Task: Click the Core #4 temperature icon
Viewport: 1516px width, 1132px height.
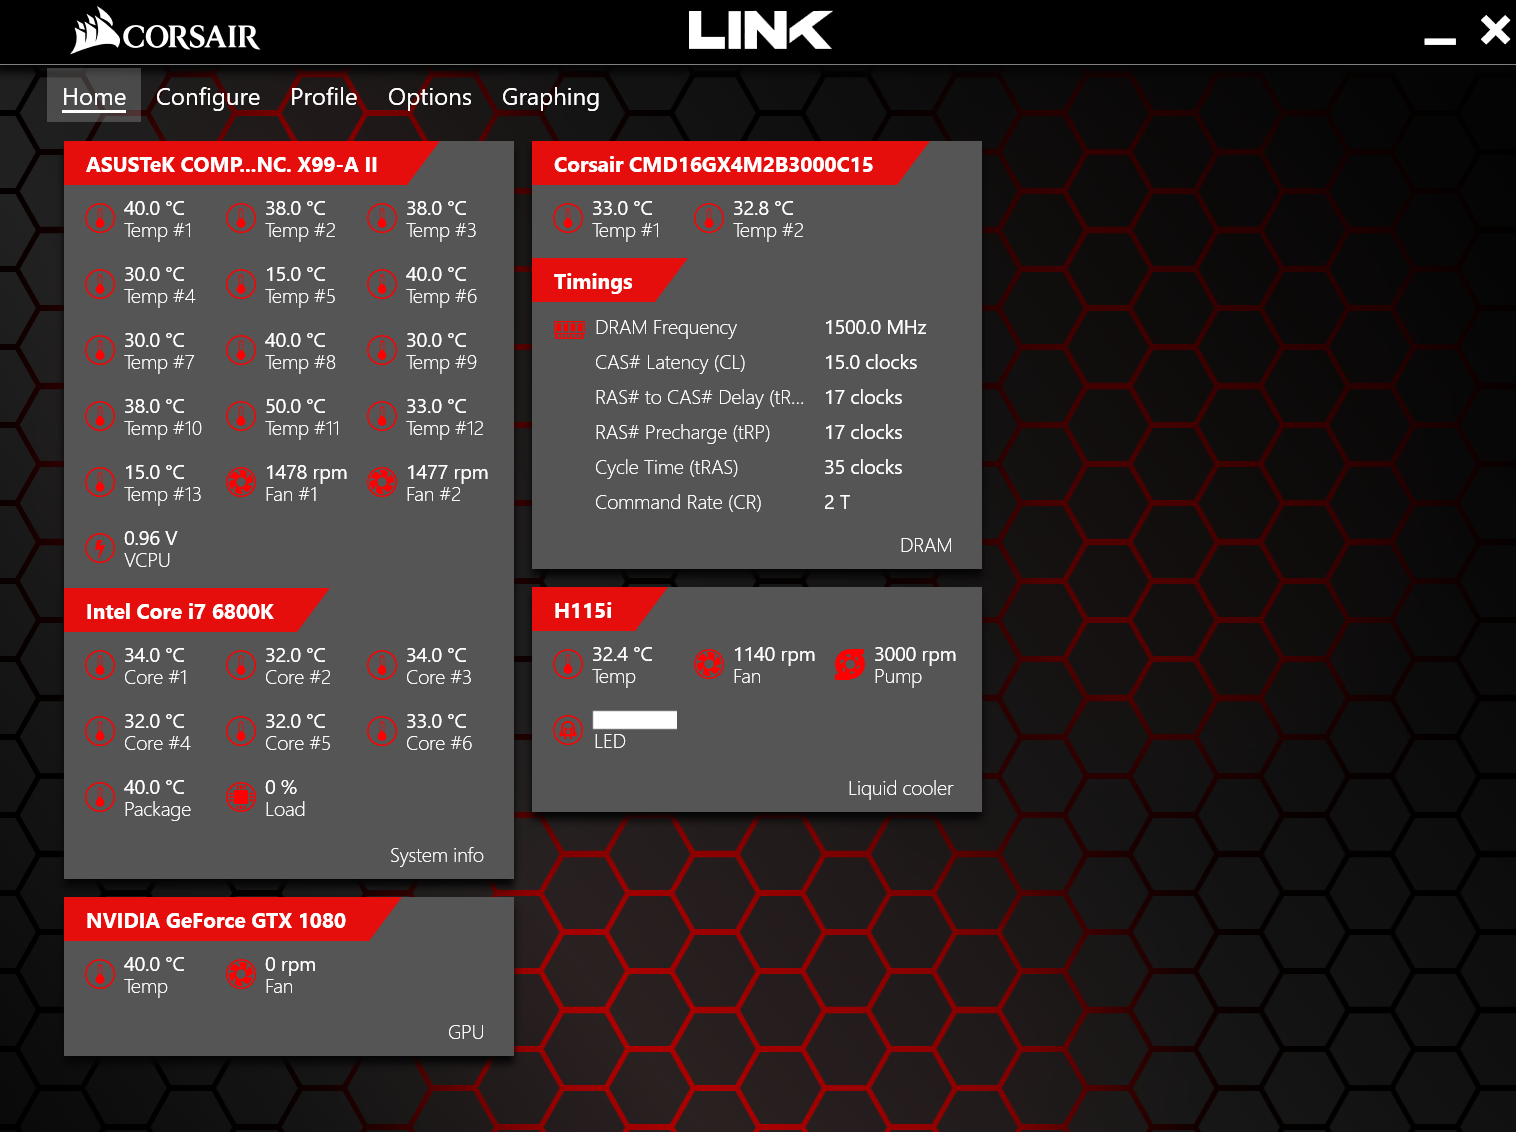Action: (100, 732)
